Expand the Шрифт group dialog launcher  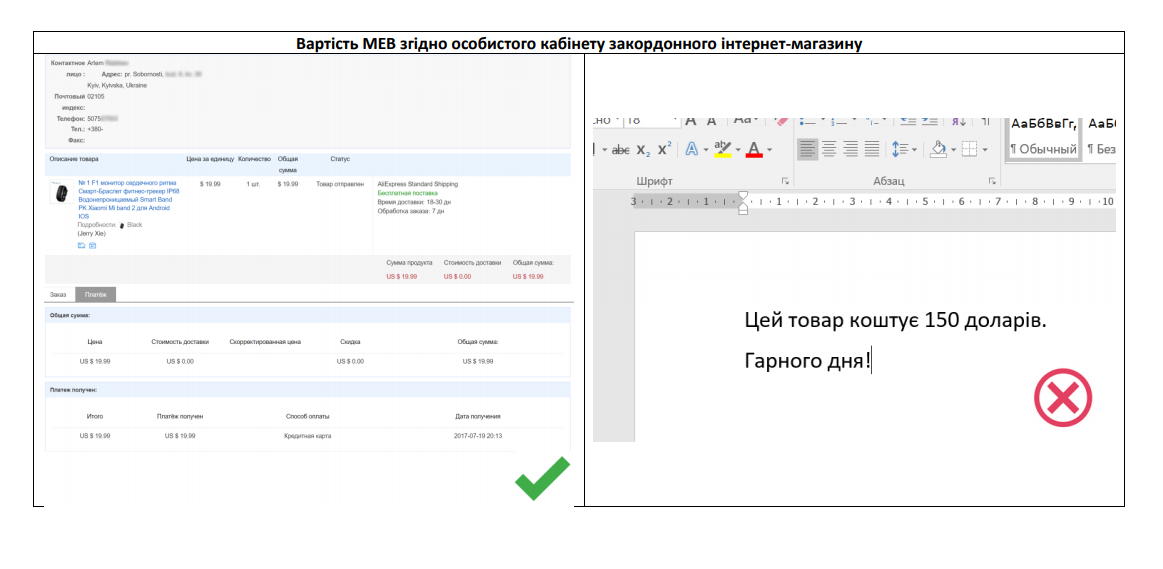[x=785, y=181]
